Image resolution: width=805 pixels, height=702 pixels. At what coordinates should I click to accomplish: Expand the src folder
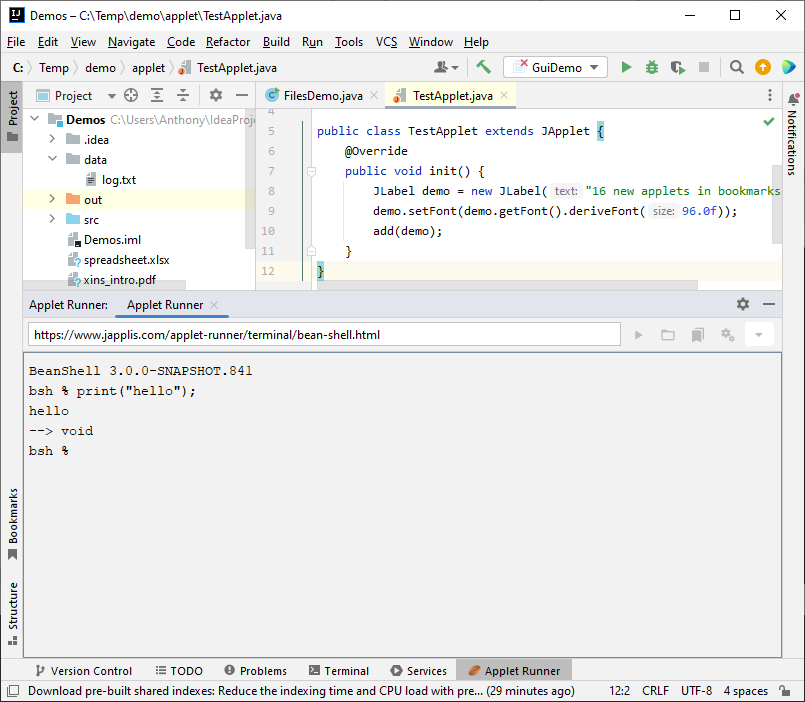tap(52, 219)
